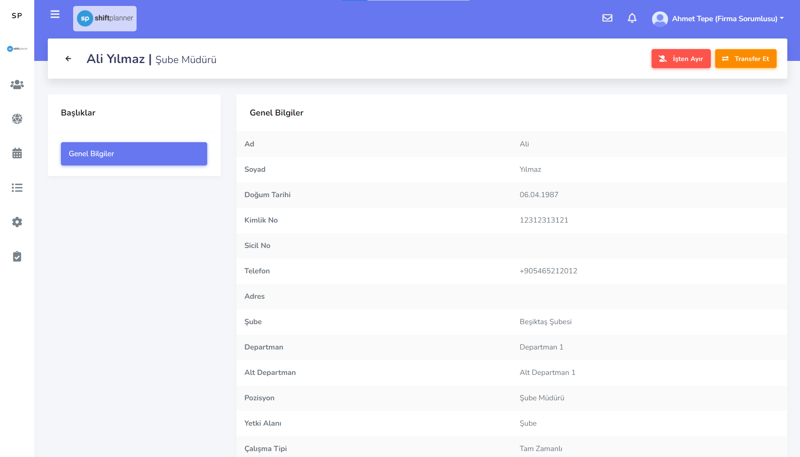Screen dimensions: 800x457
Task: Click the user avatar picture
Action: [660, 19]
